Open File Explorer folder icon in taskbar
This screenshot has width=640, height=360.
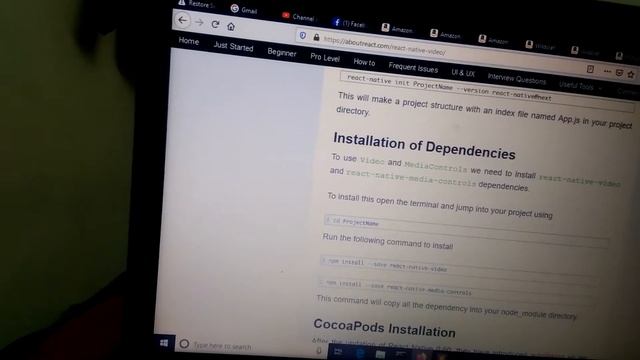(x=380, y=354)
